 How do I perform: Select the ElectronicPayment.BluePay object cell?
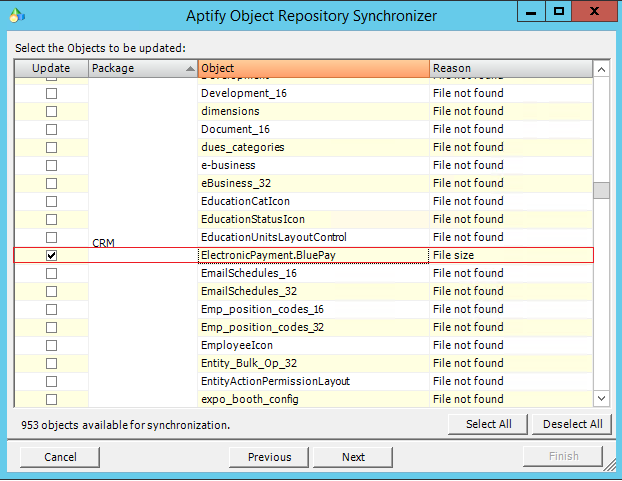point(313,255)
